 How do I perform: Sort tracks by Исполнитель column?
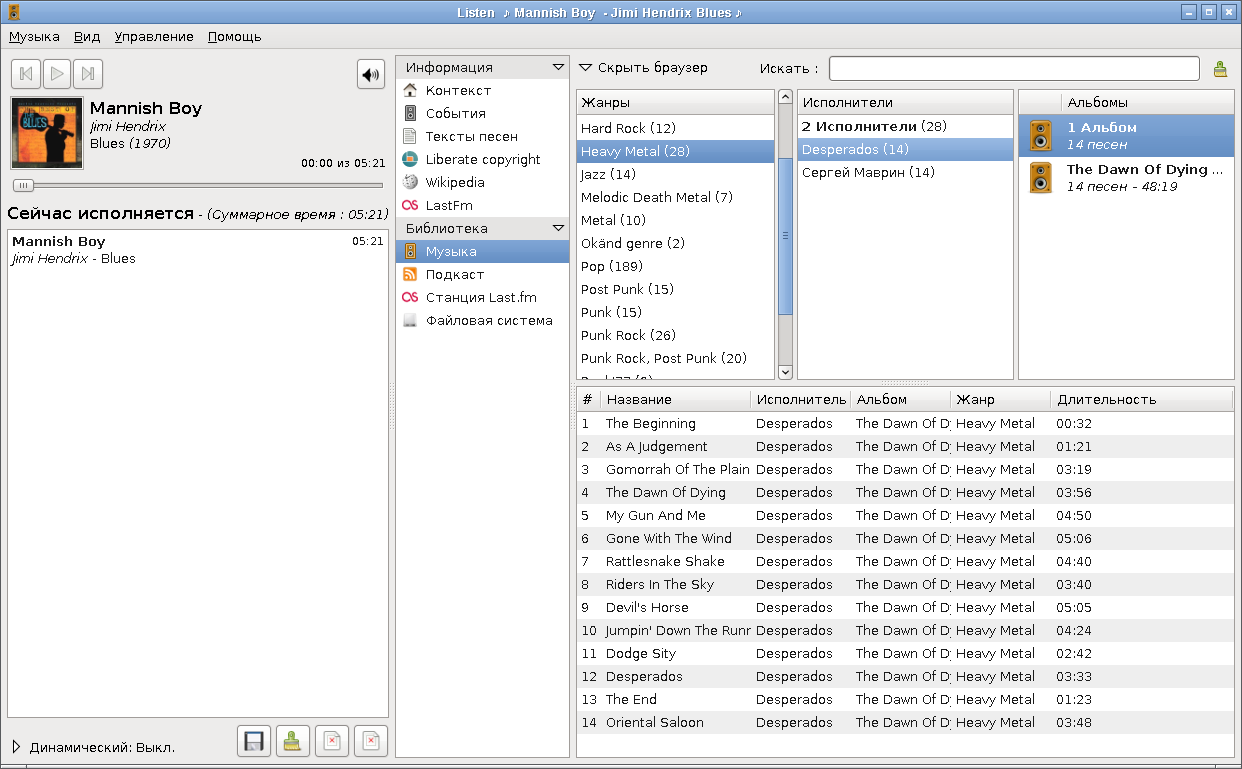coord(800,399)
